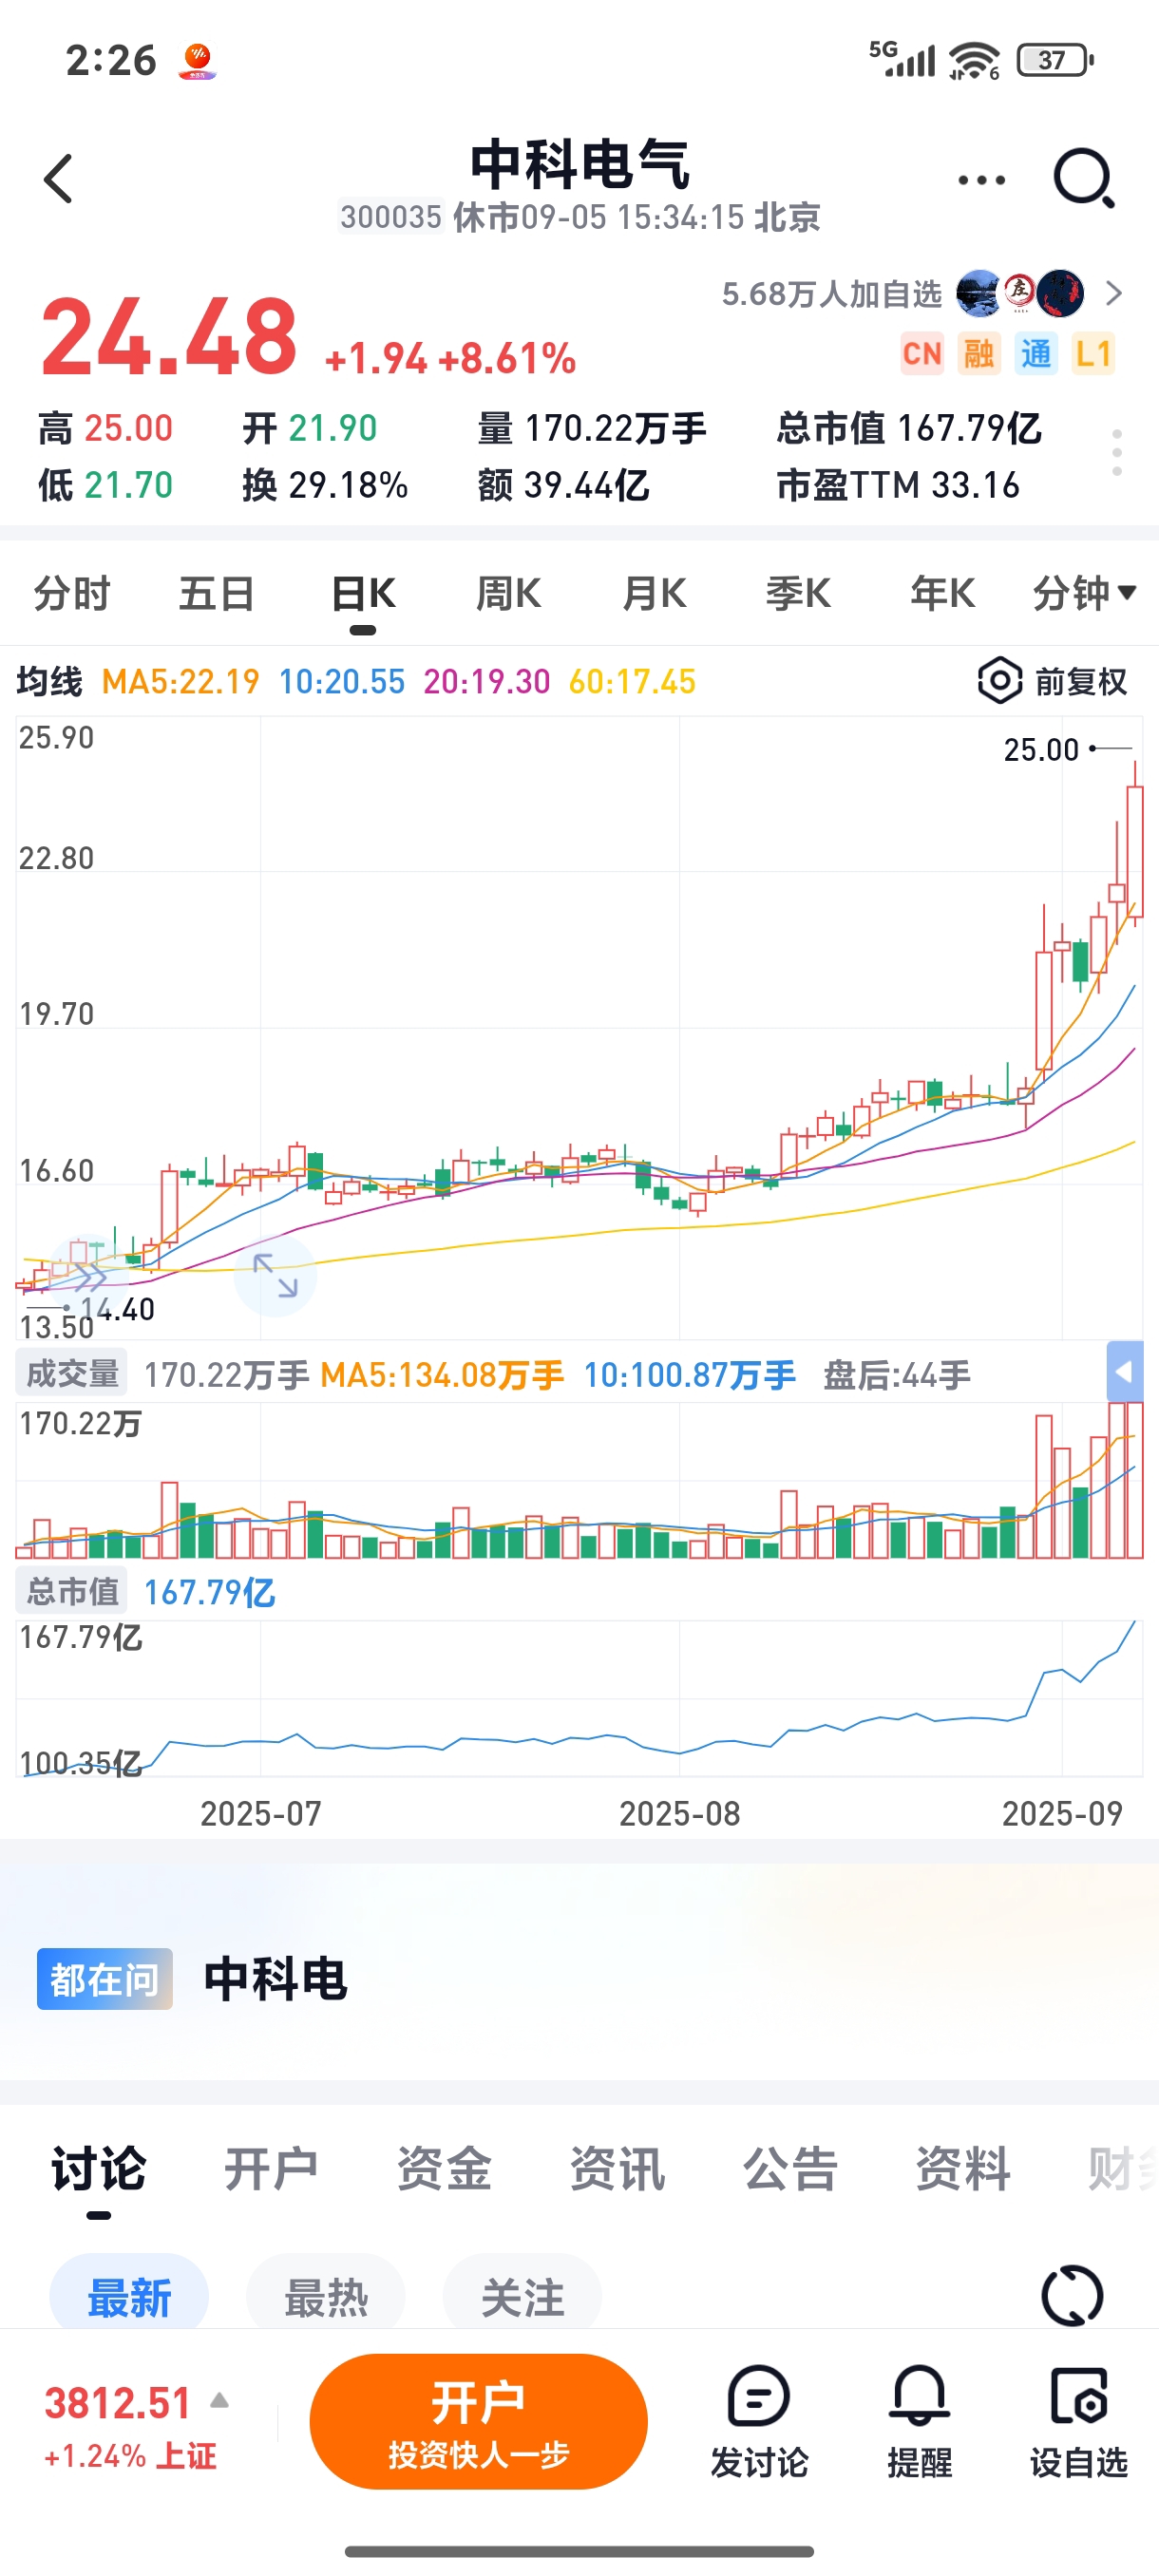Tap the fullscreen expand chart icon

click(x=275, y=1276)
